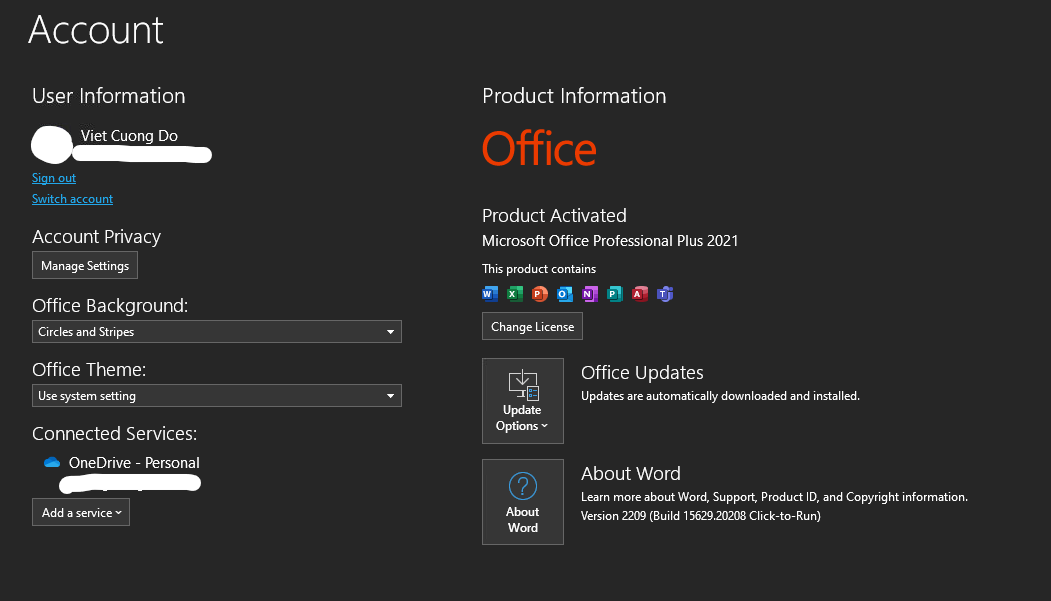Click the Microsoft Office Professional Plus 2021 text

tap(610, 241)
